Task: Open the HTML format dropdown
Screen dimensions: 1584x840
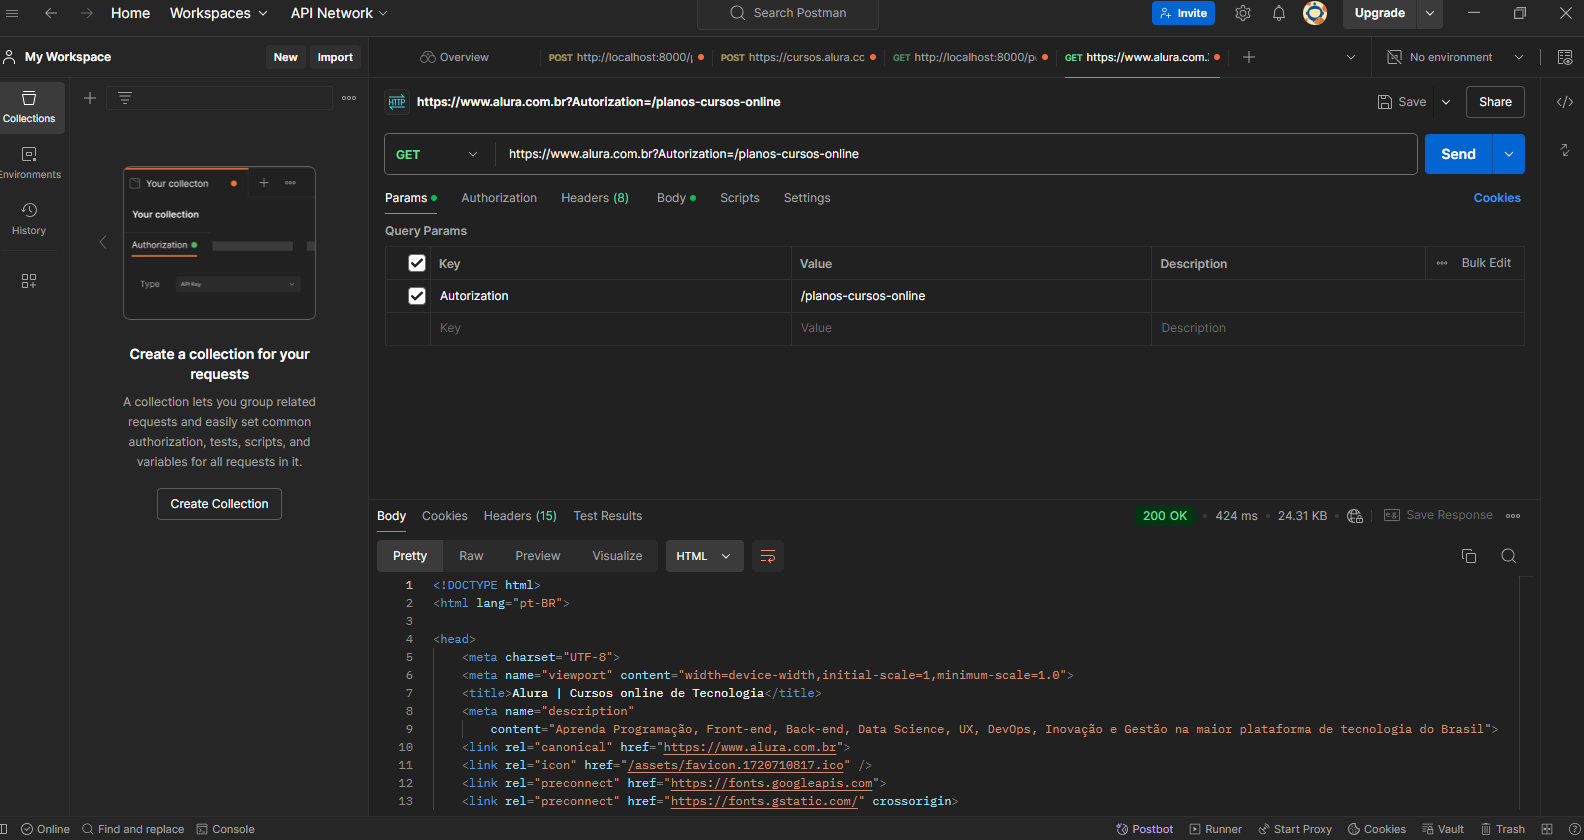Action: tap(704, 556)
